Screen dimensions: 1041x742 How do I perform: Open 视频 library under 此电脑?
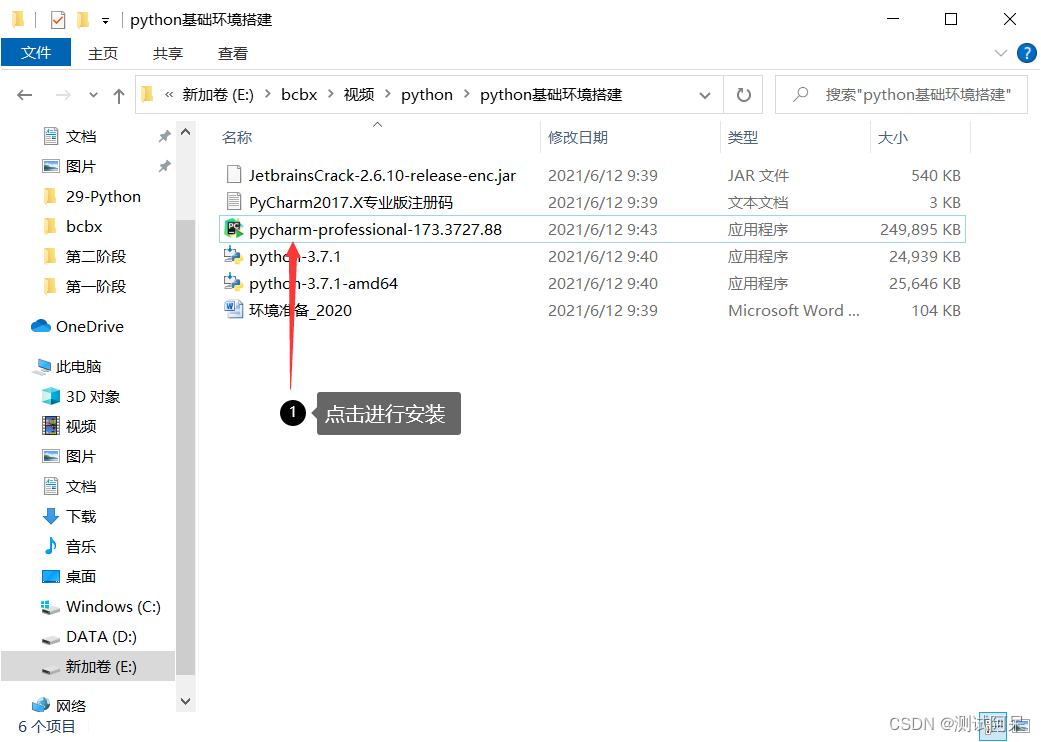[x=69, y=426]
